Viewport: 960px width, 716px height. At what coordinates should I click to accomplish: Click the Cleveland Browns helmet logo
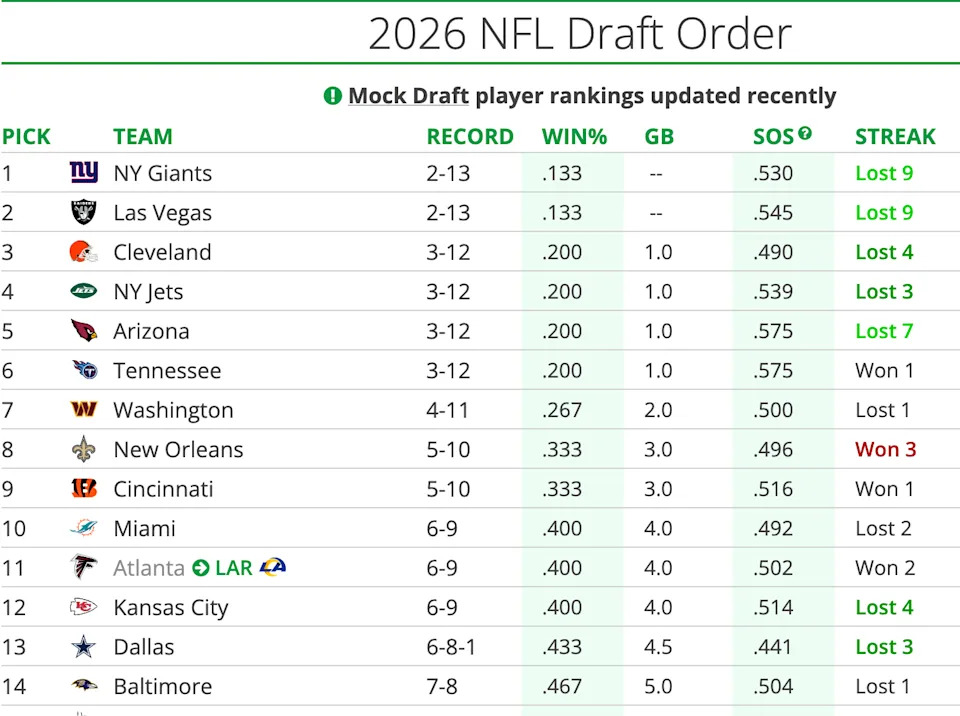coord(84,252)
